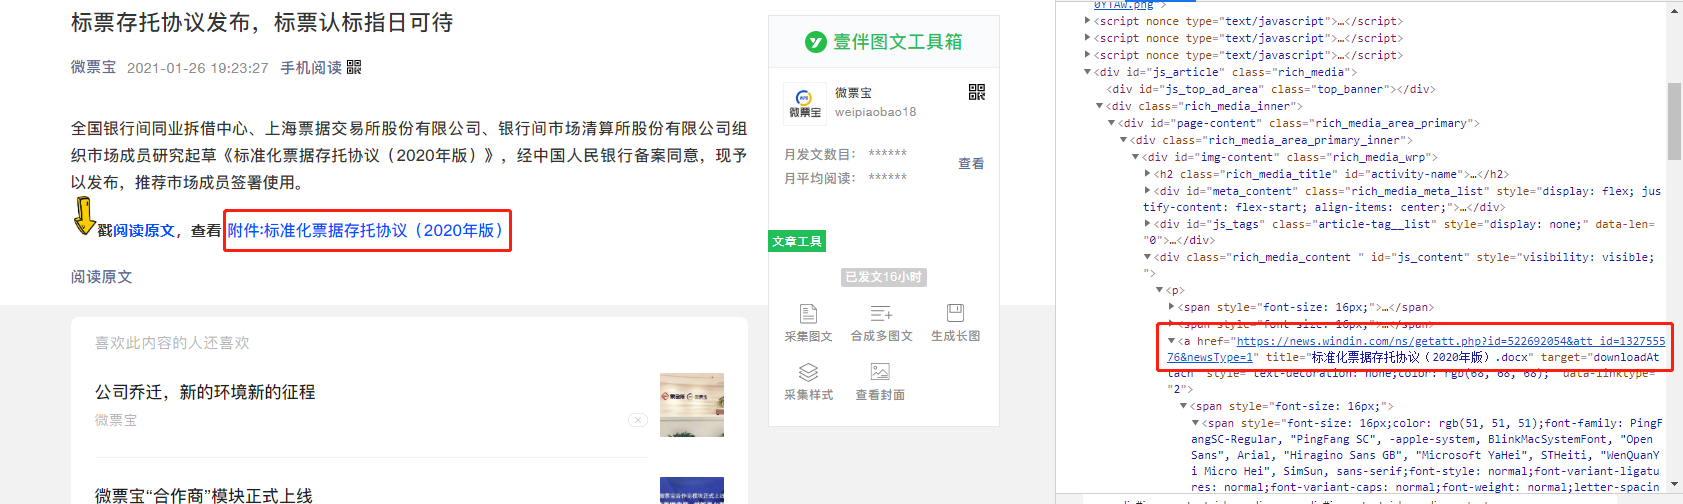Expand the div id="meta_content" node
The image size is (1683, 504).
1147,191
